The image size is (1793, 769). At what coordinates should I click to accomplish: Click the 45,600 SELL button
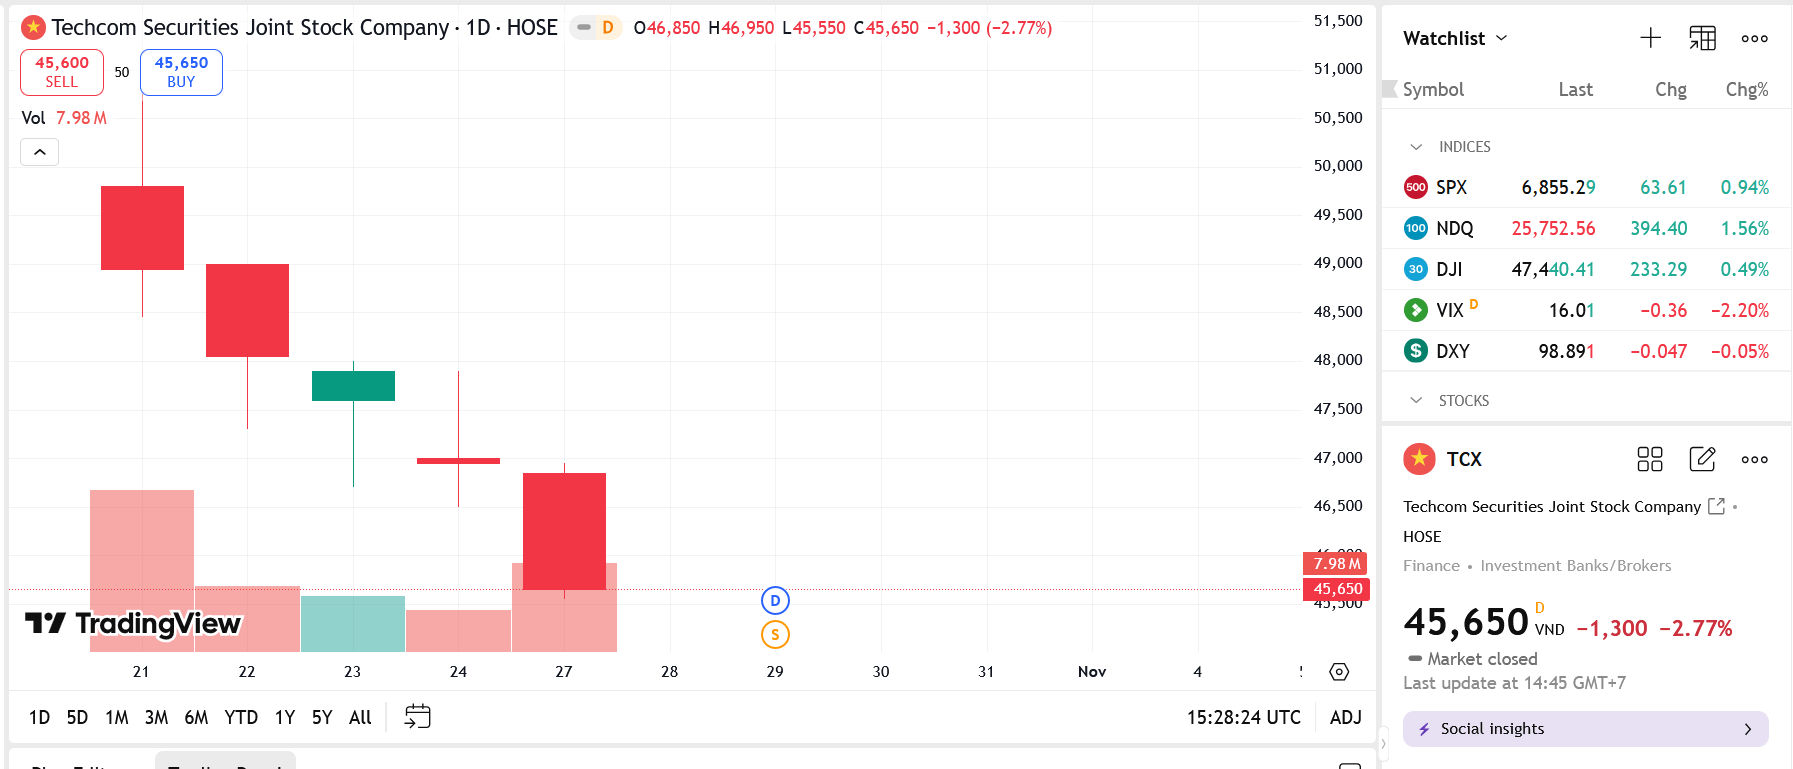tap(62, 72)
